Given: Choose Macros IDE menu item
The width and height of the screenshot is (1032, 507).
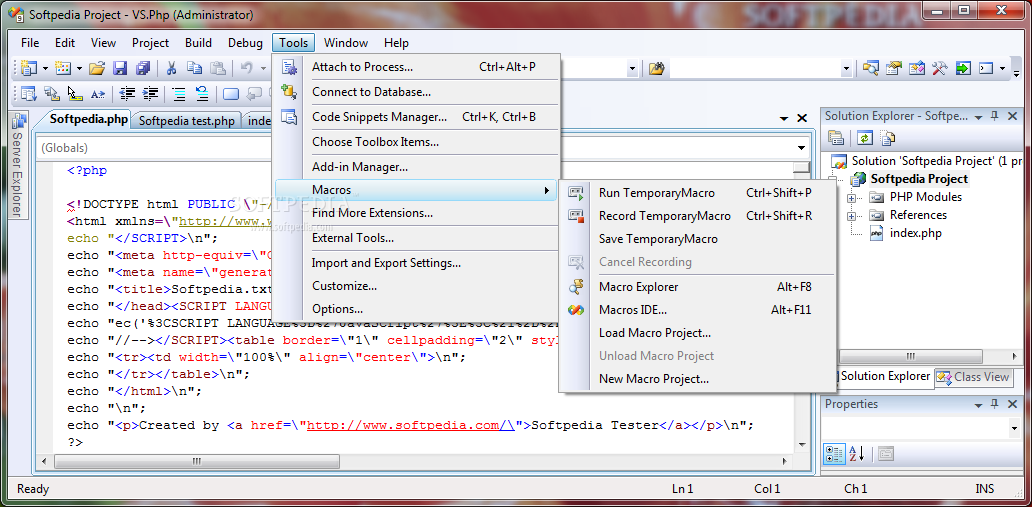Looking at the screenshot, I should pos(698,309).
